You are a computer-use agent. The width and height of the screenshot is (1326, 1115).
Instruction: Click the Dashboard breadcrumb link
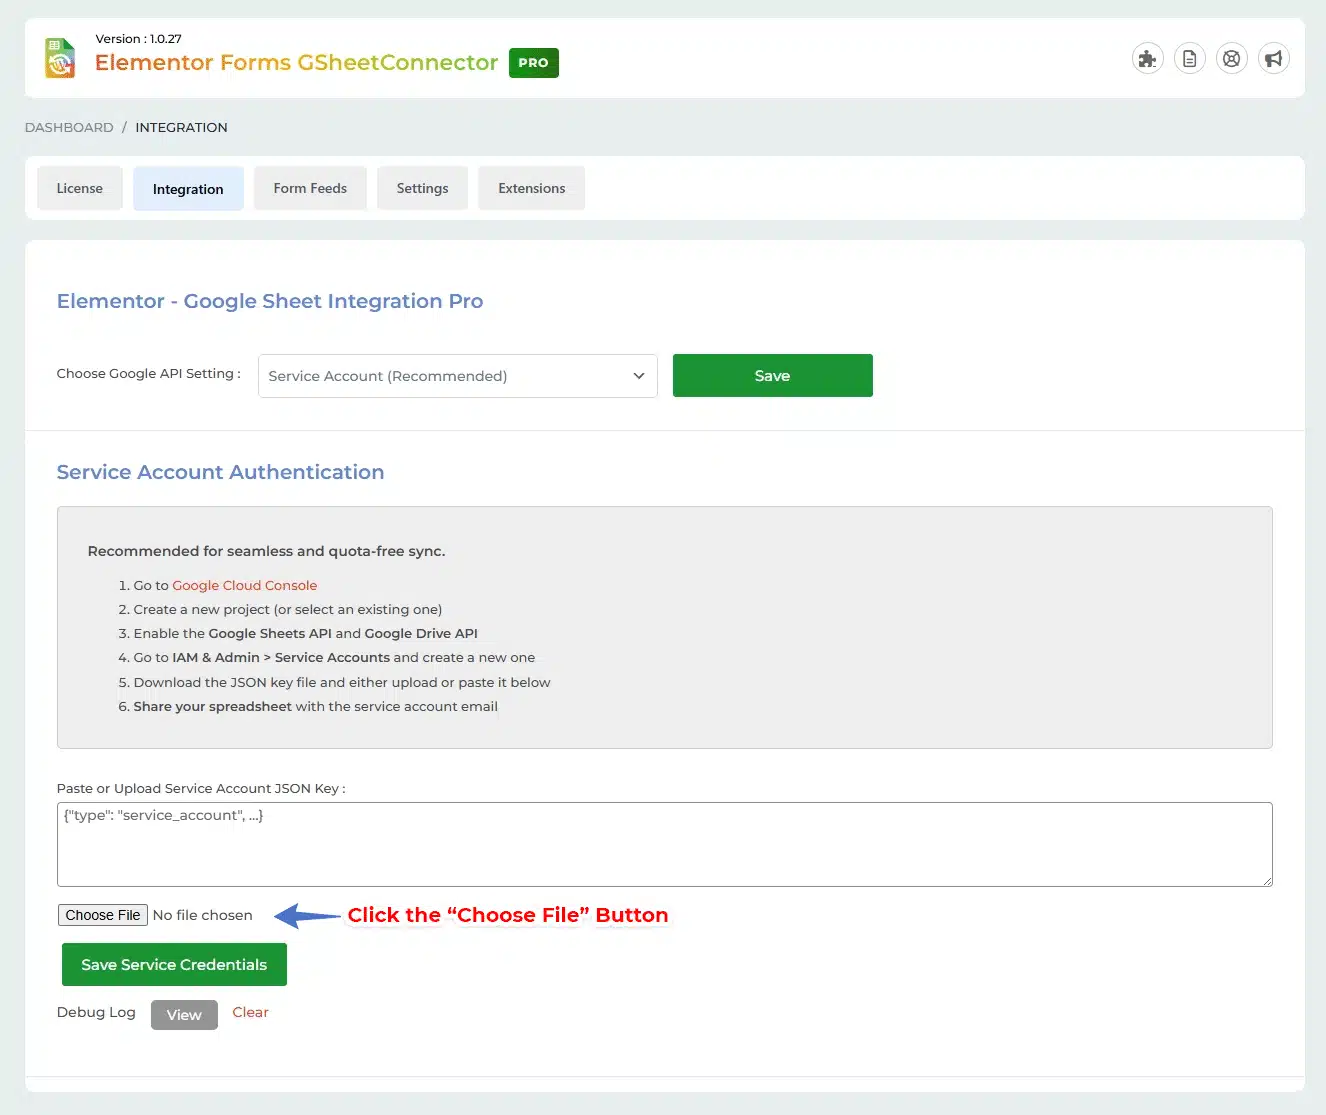pyautogui.click(x=69, y=127)
